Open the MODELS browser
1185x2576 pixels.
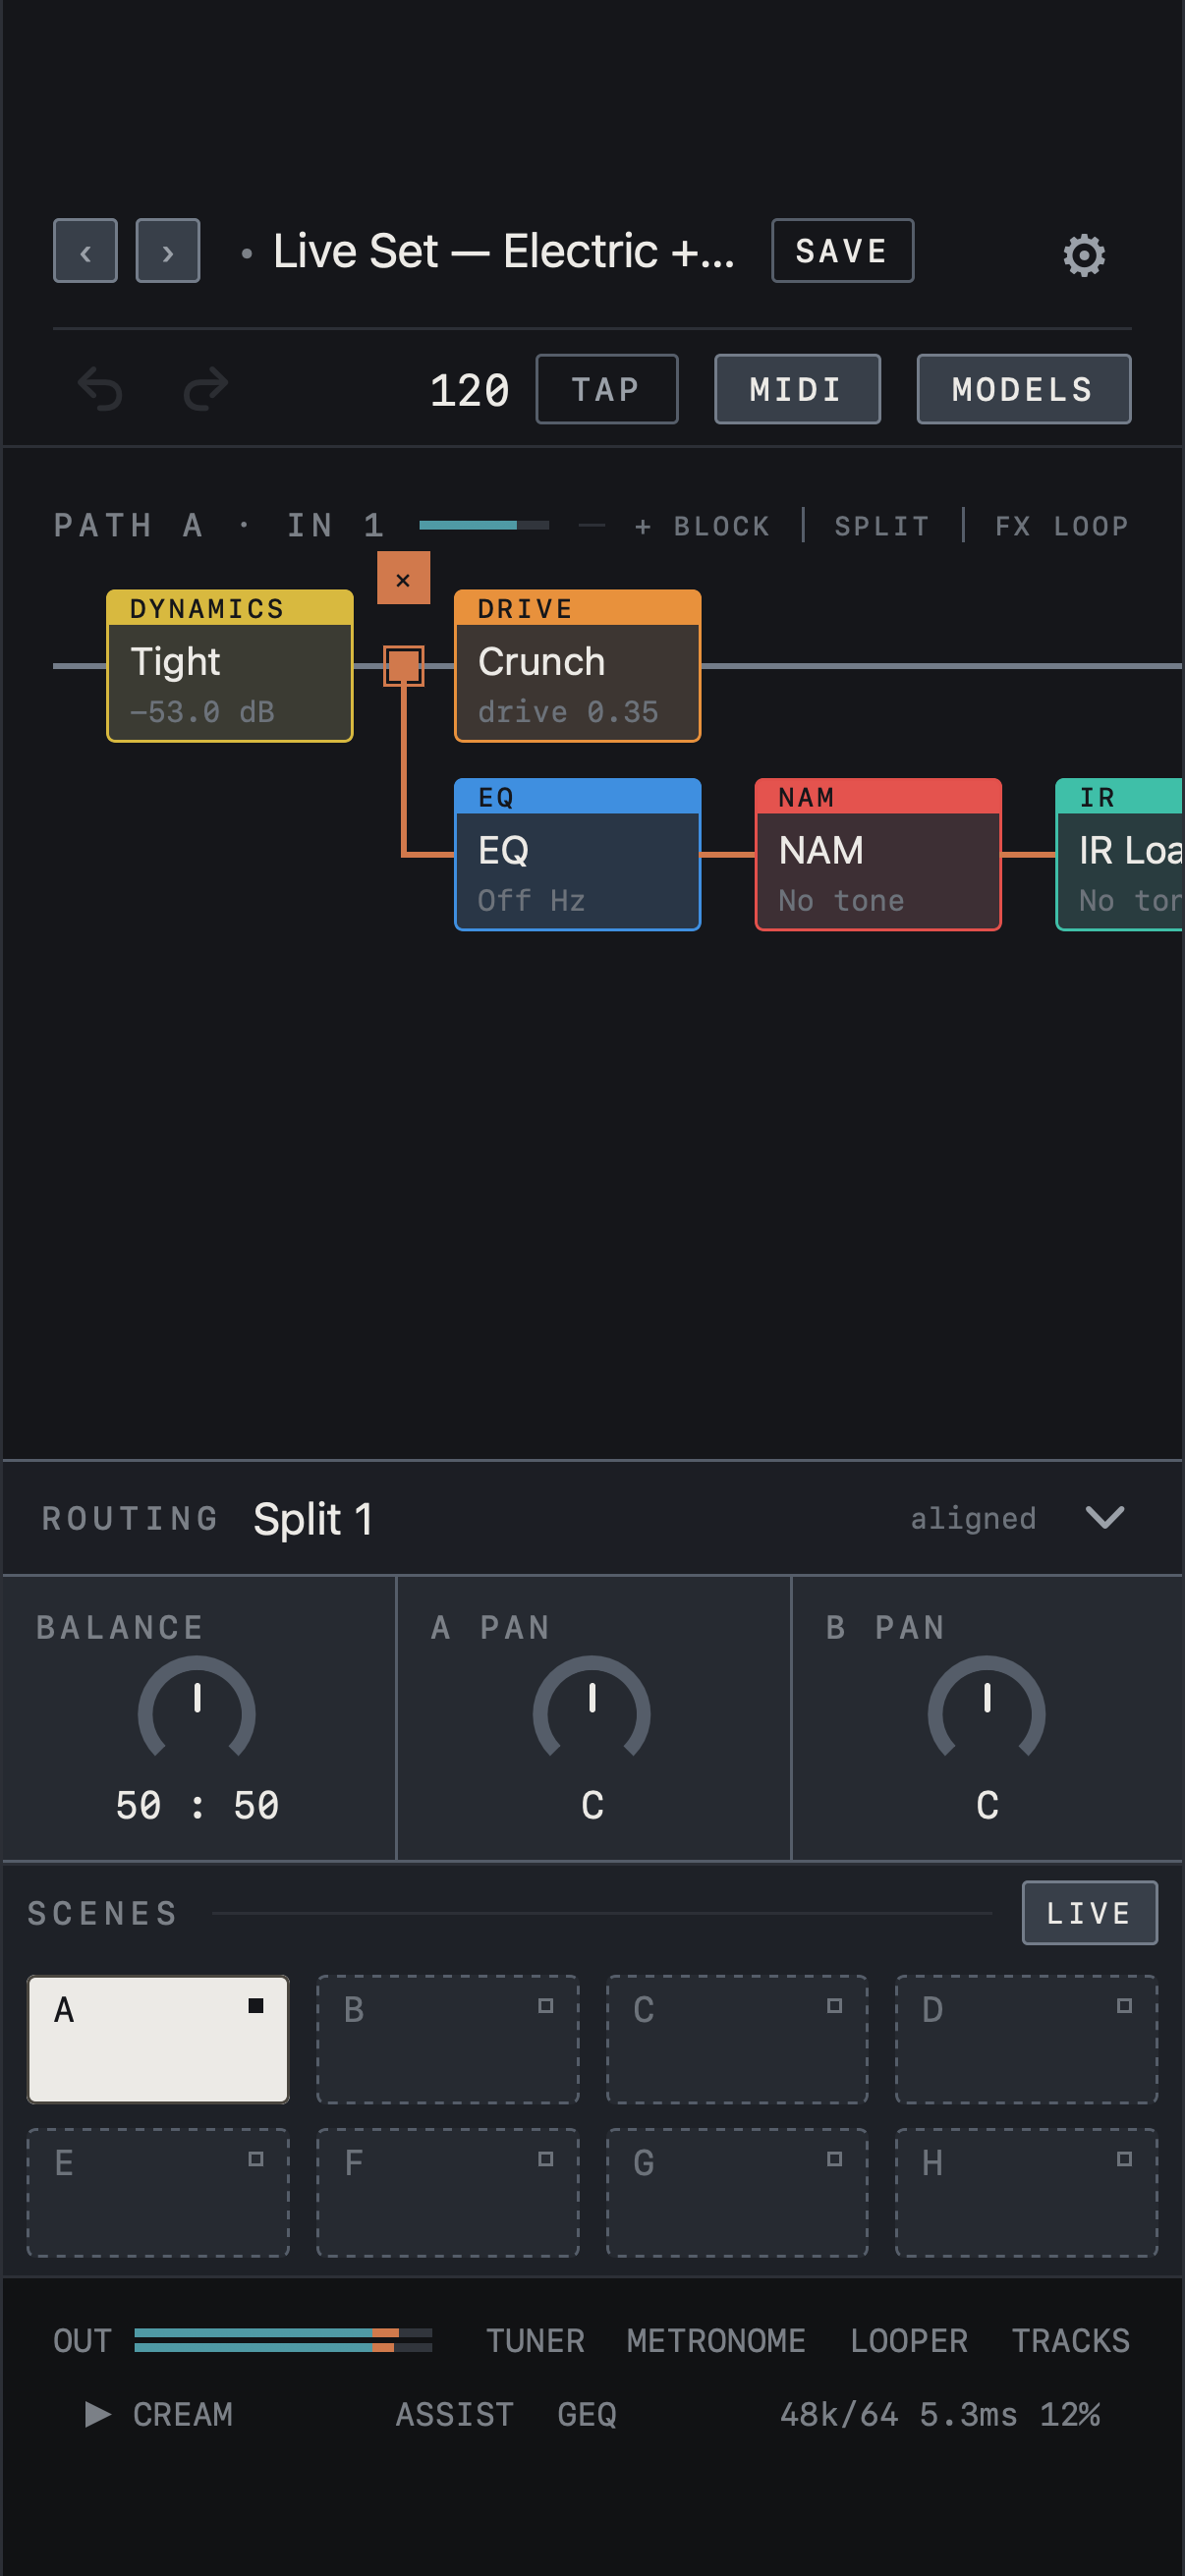pyautogui.click(x=1023, y=389)
